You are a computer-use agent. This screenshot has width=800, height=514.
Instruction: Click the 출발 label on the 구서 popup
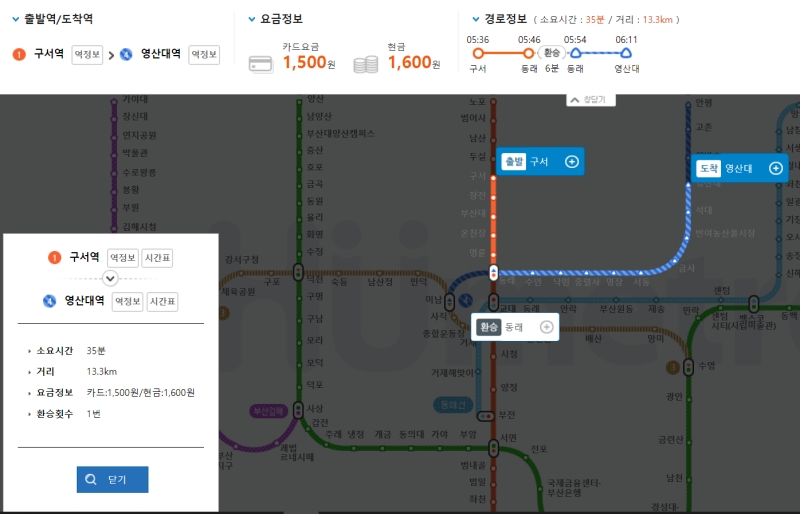[x=514, y=162]
